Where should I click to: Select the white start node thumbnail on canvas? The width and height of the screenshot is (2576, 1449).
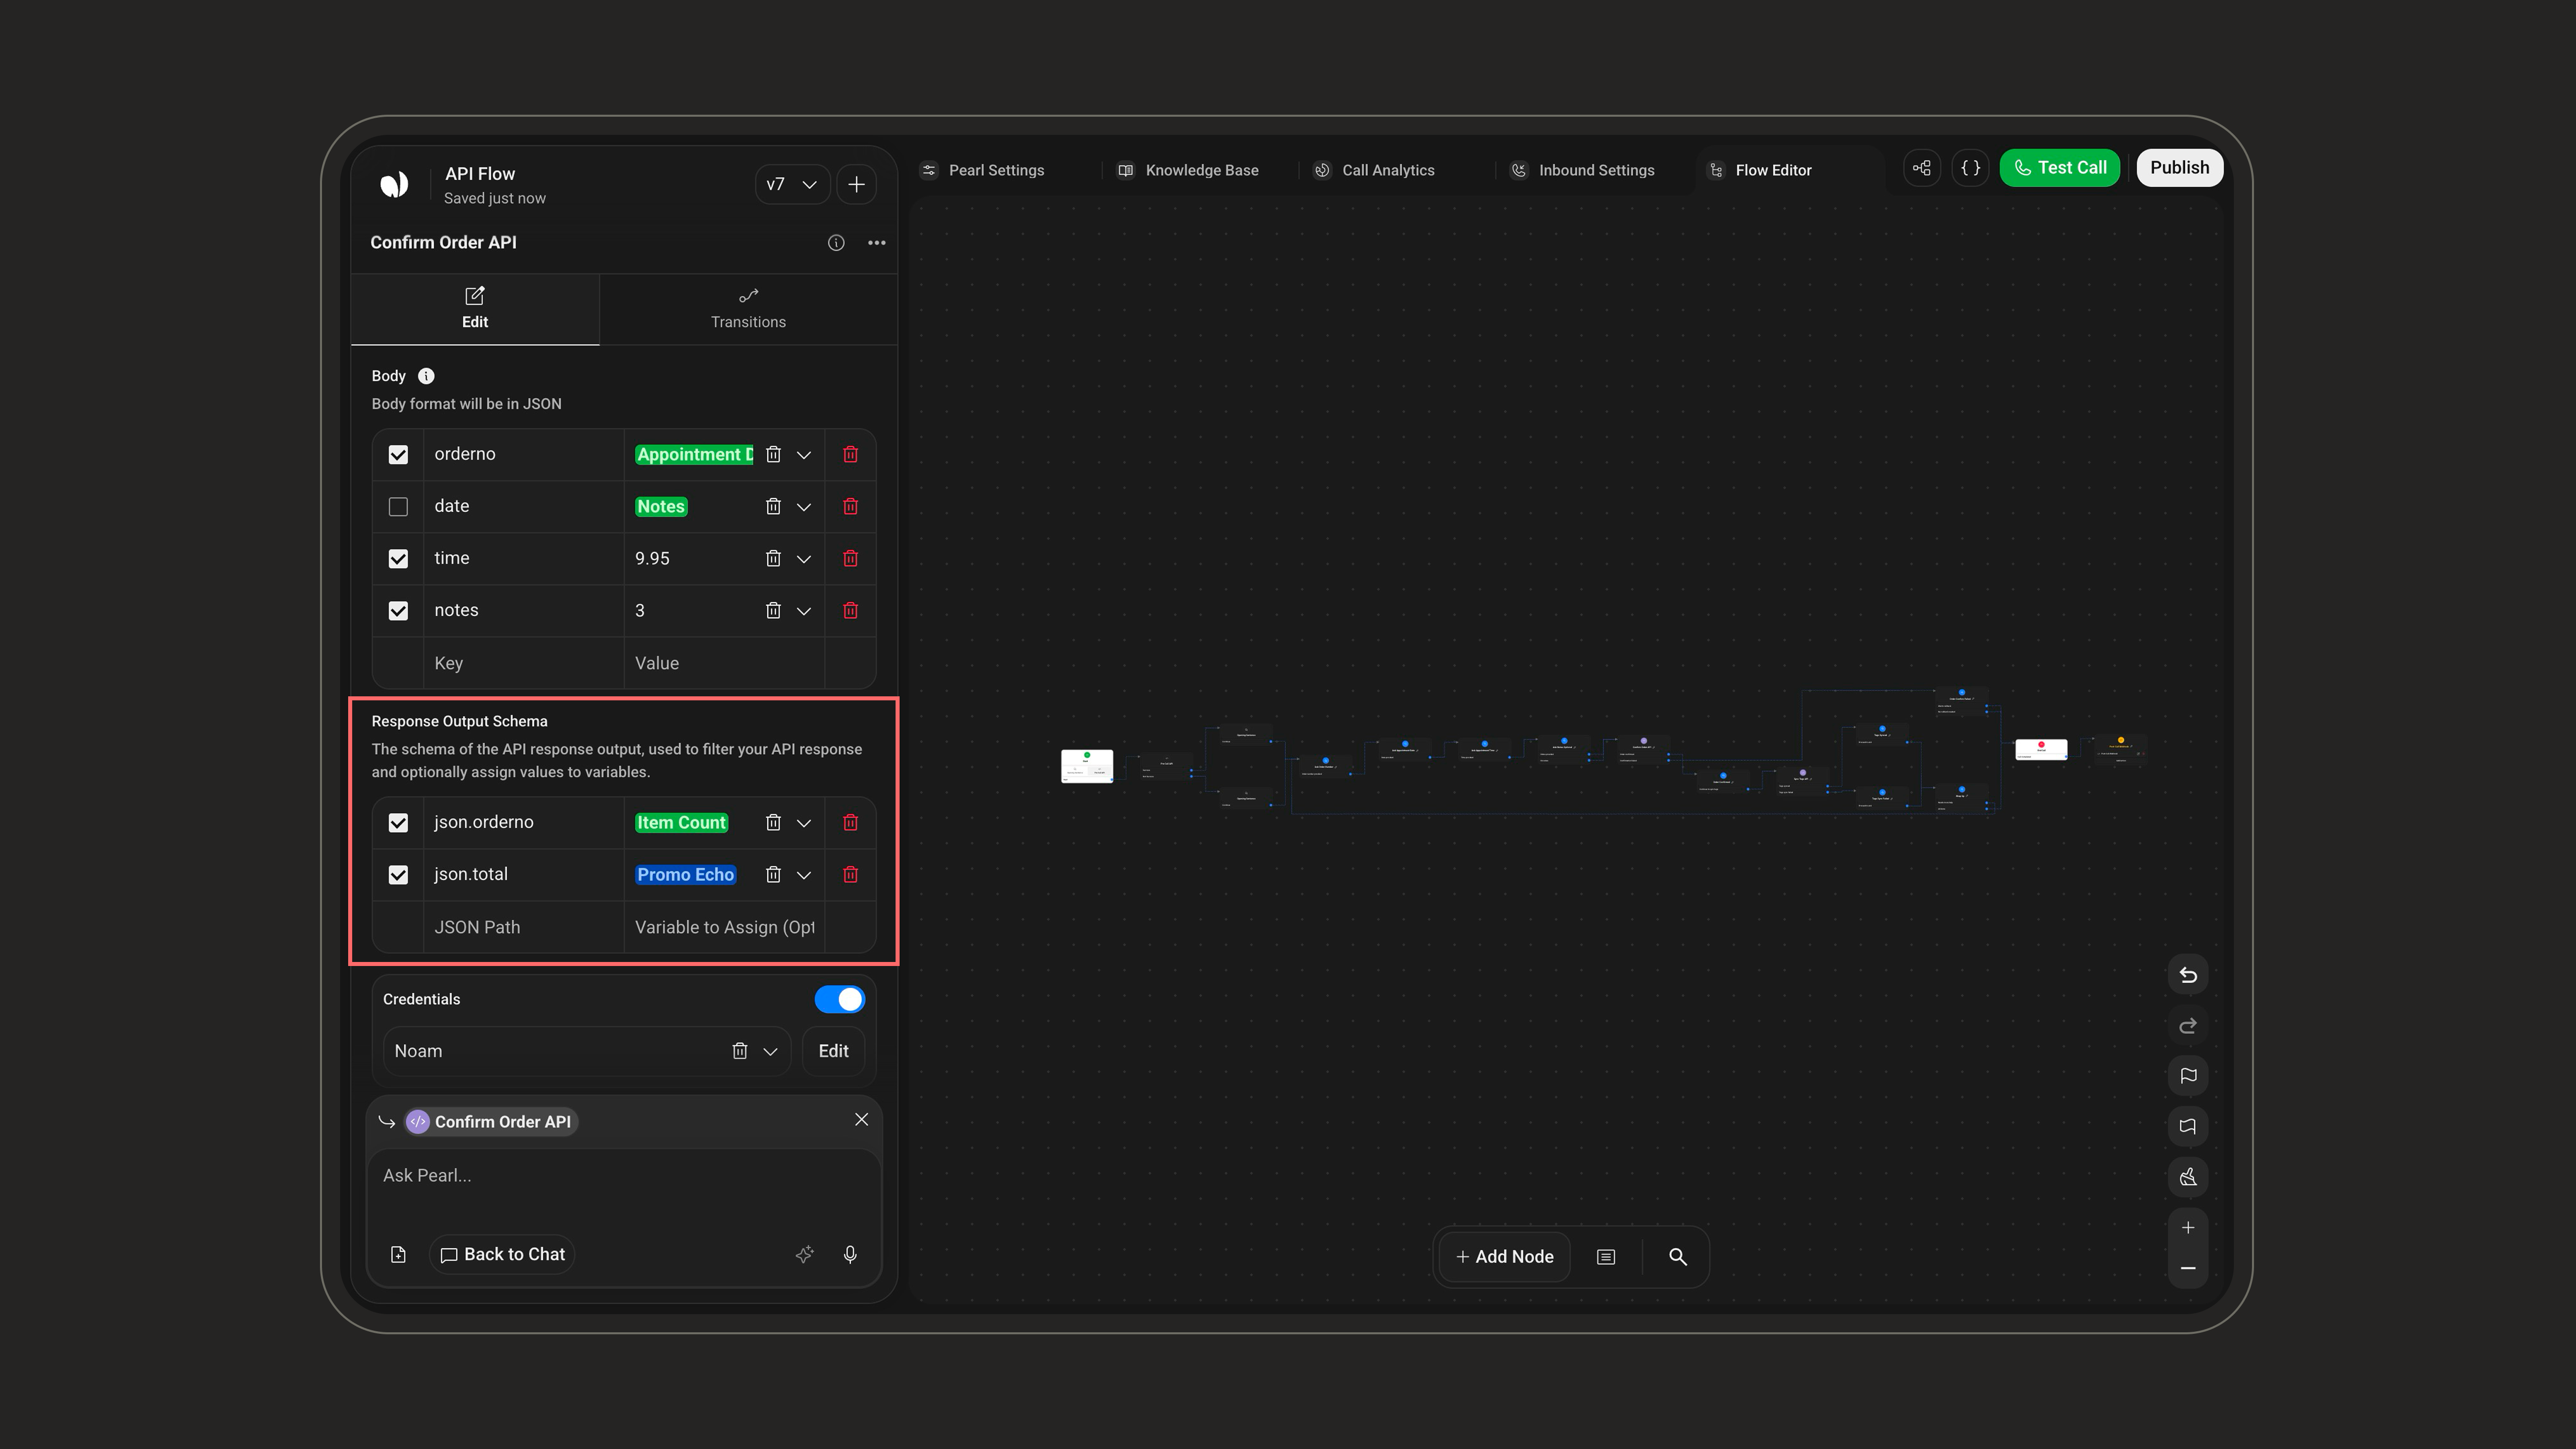pyautogui.click(x=1087, y=767)
